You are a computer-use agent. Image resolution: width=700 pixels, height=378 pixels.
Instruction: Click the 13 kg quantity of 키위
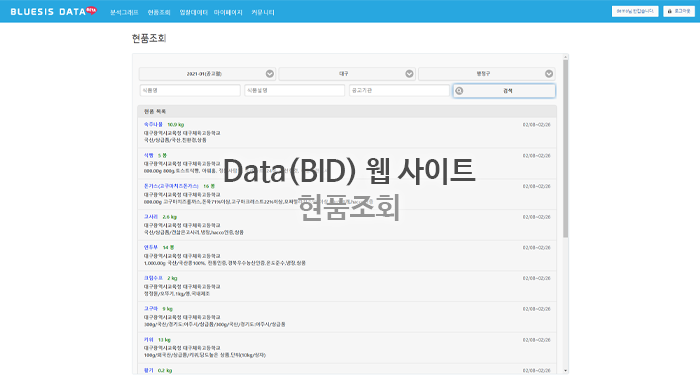coord(164,340)
